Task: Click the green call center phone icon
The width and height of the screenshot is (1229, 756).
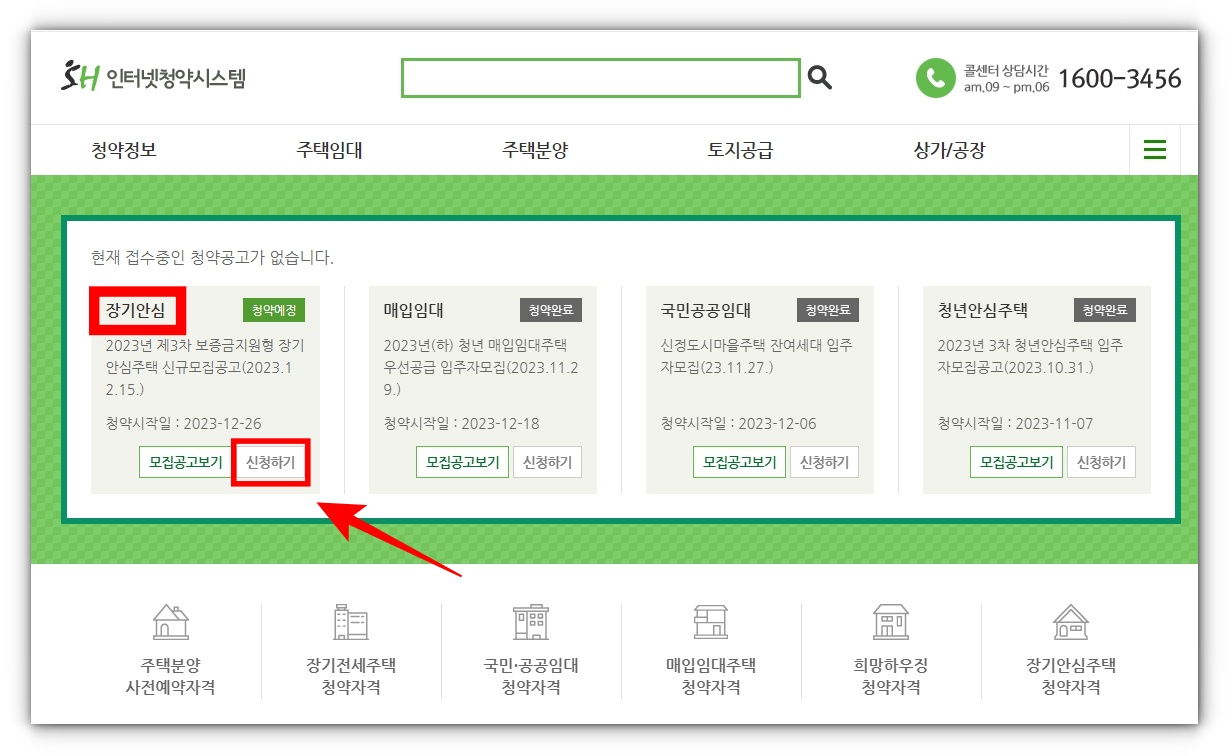Action: [934, 77]
